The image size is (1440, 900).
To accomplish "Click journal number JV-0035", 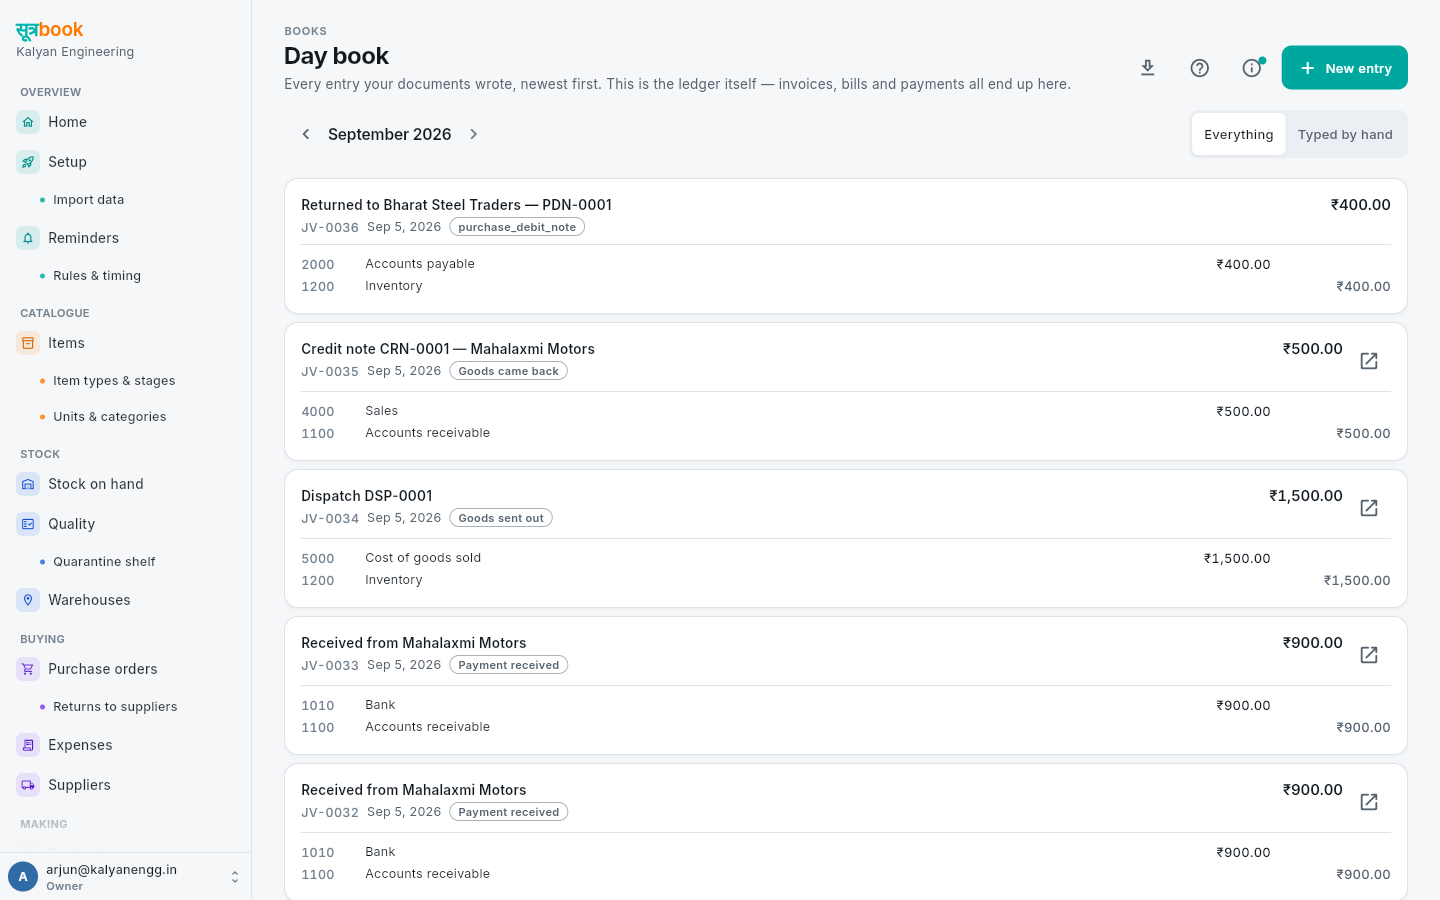I will (x=330, y=372).
